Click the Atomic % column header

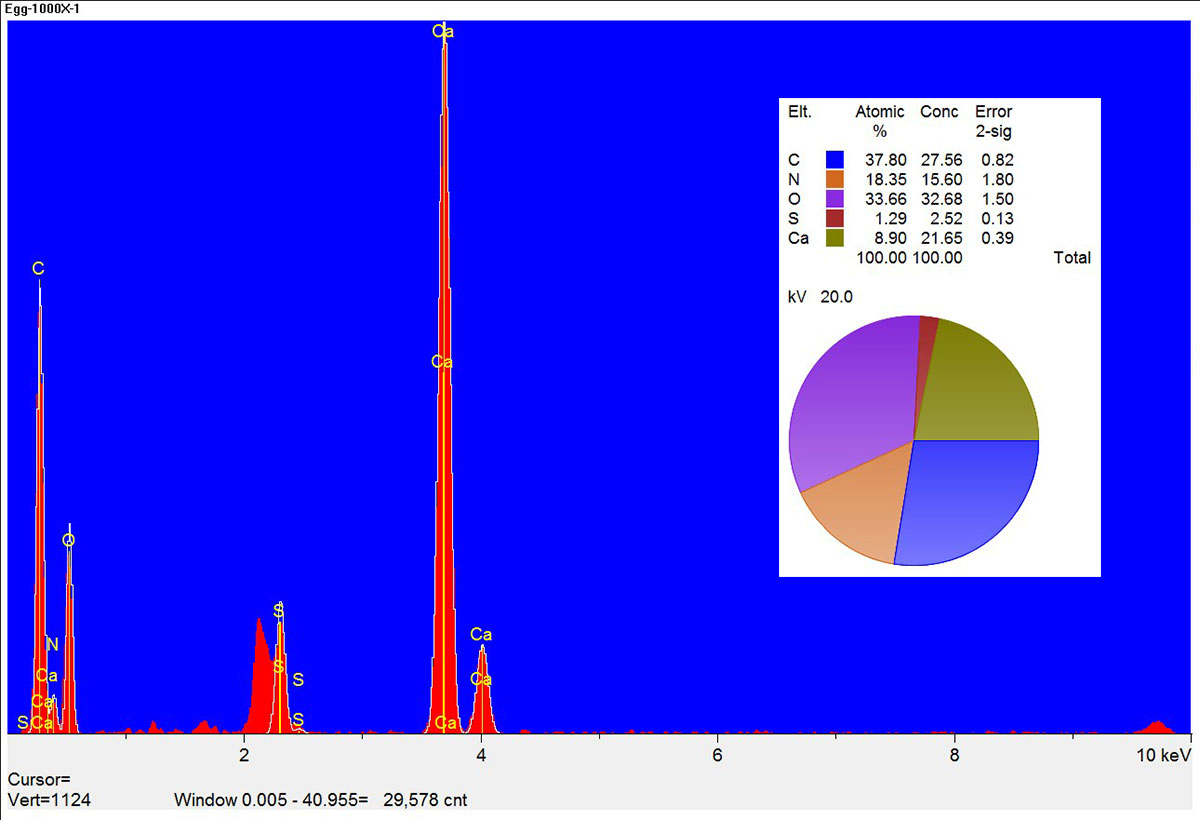pyautogui.click(x=880, y=121)
